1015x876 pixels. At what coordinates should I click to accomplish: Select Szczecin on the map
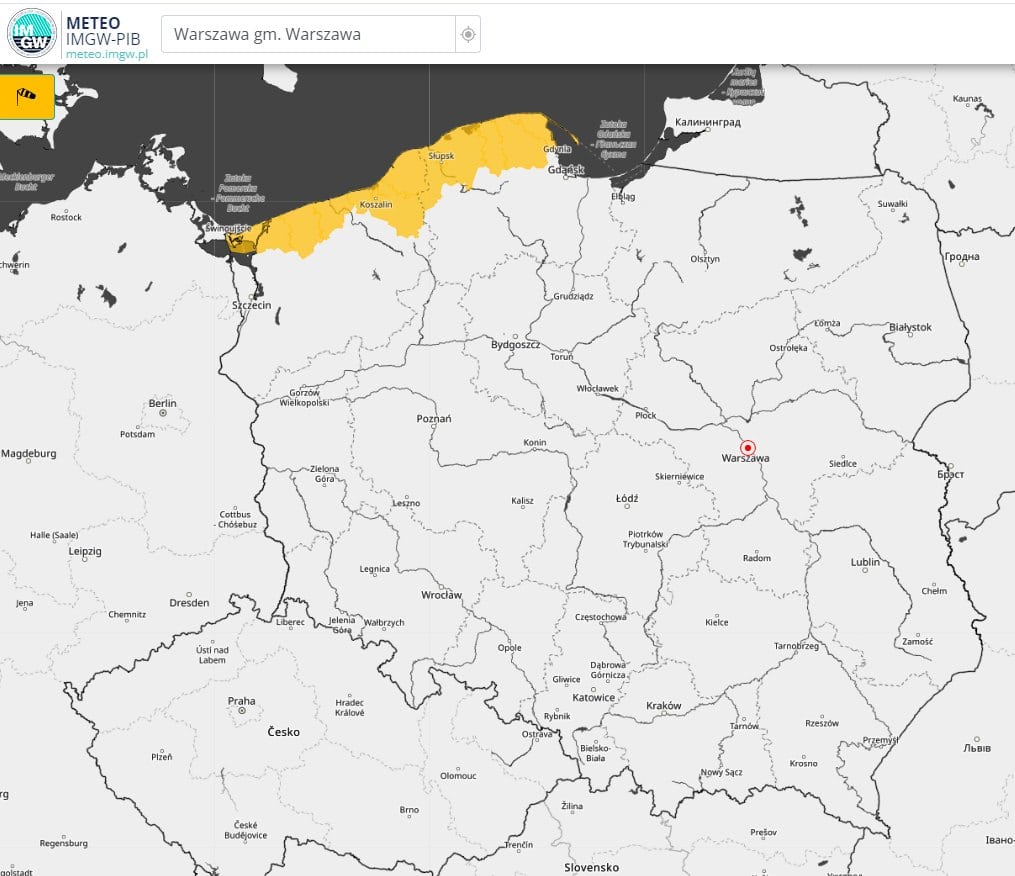pyautogui.click(x=251, y=305)
